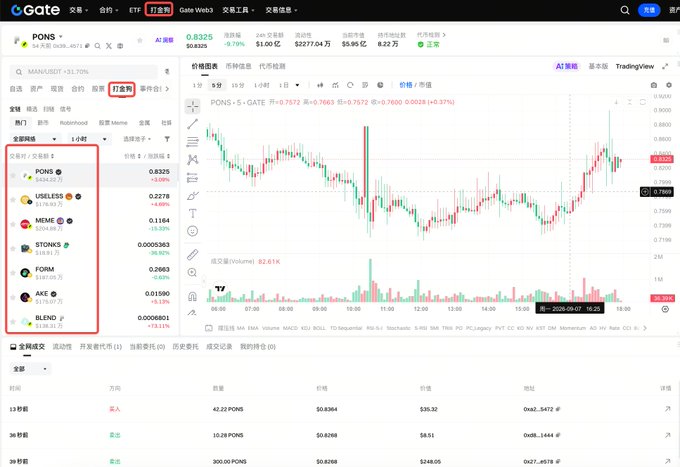Switch to 币种信息 tab
The width and height of the screenshot is (680, 467).
click(x=238, y=66)
